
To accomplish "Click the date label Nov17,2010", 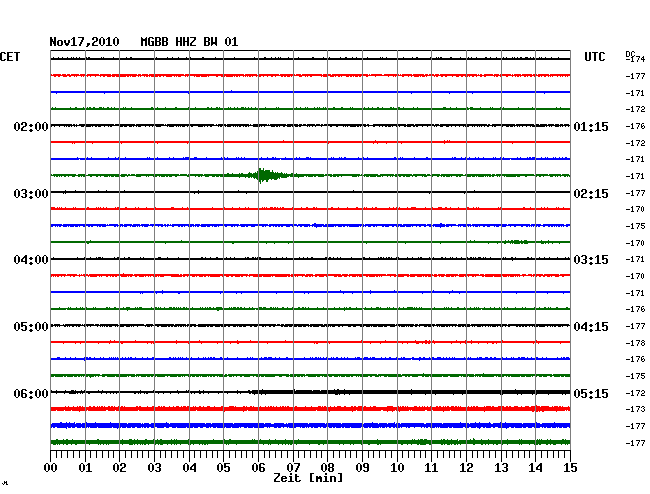I will 85,42.
